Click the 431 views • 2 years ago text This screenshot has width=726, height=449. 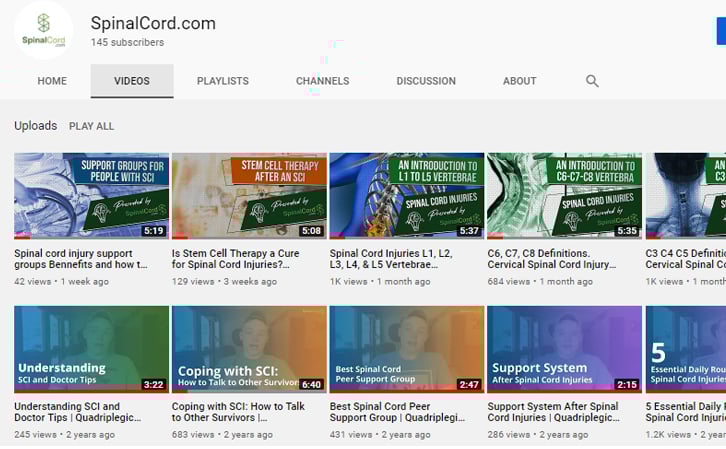[x=380, y=435]
